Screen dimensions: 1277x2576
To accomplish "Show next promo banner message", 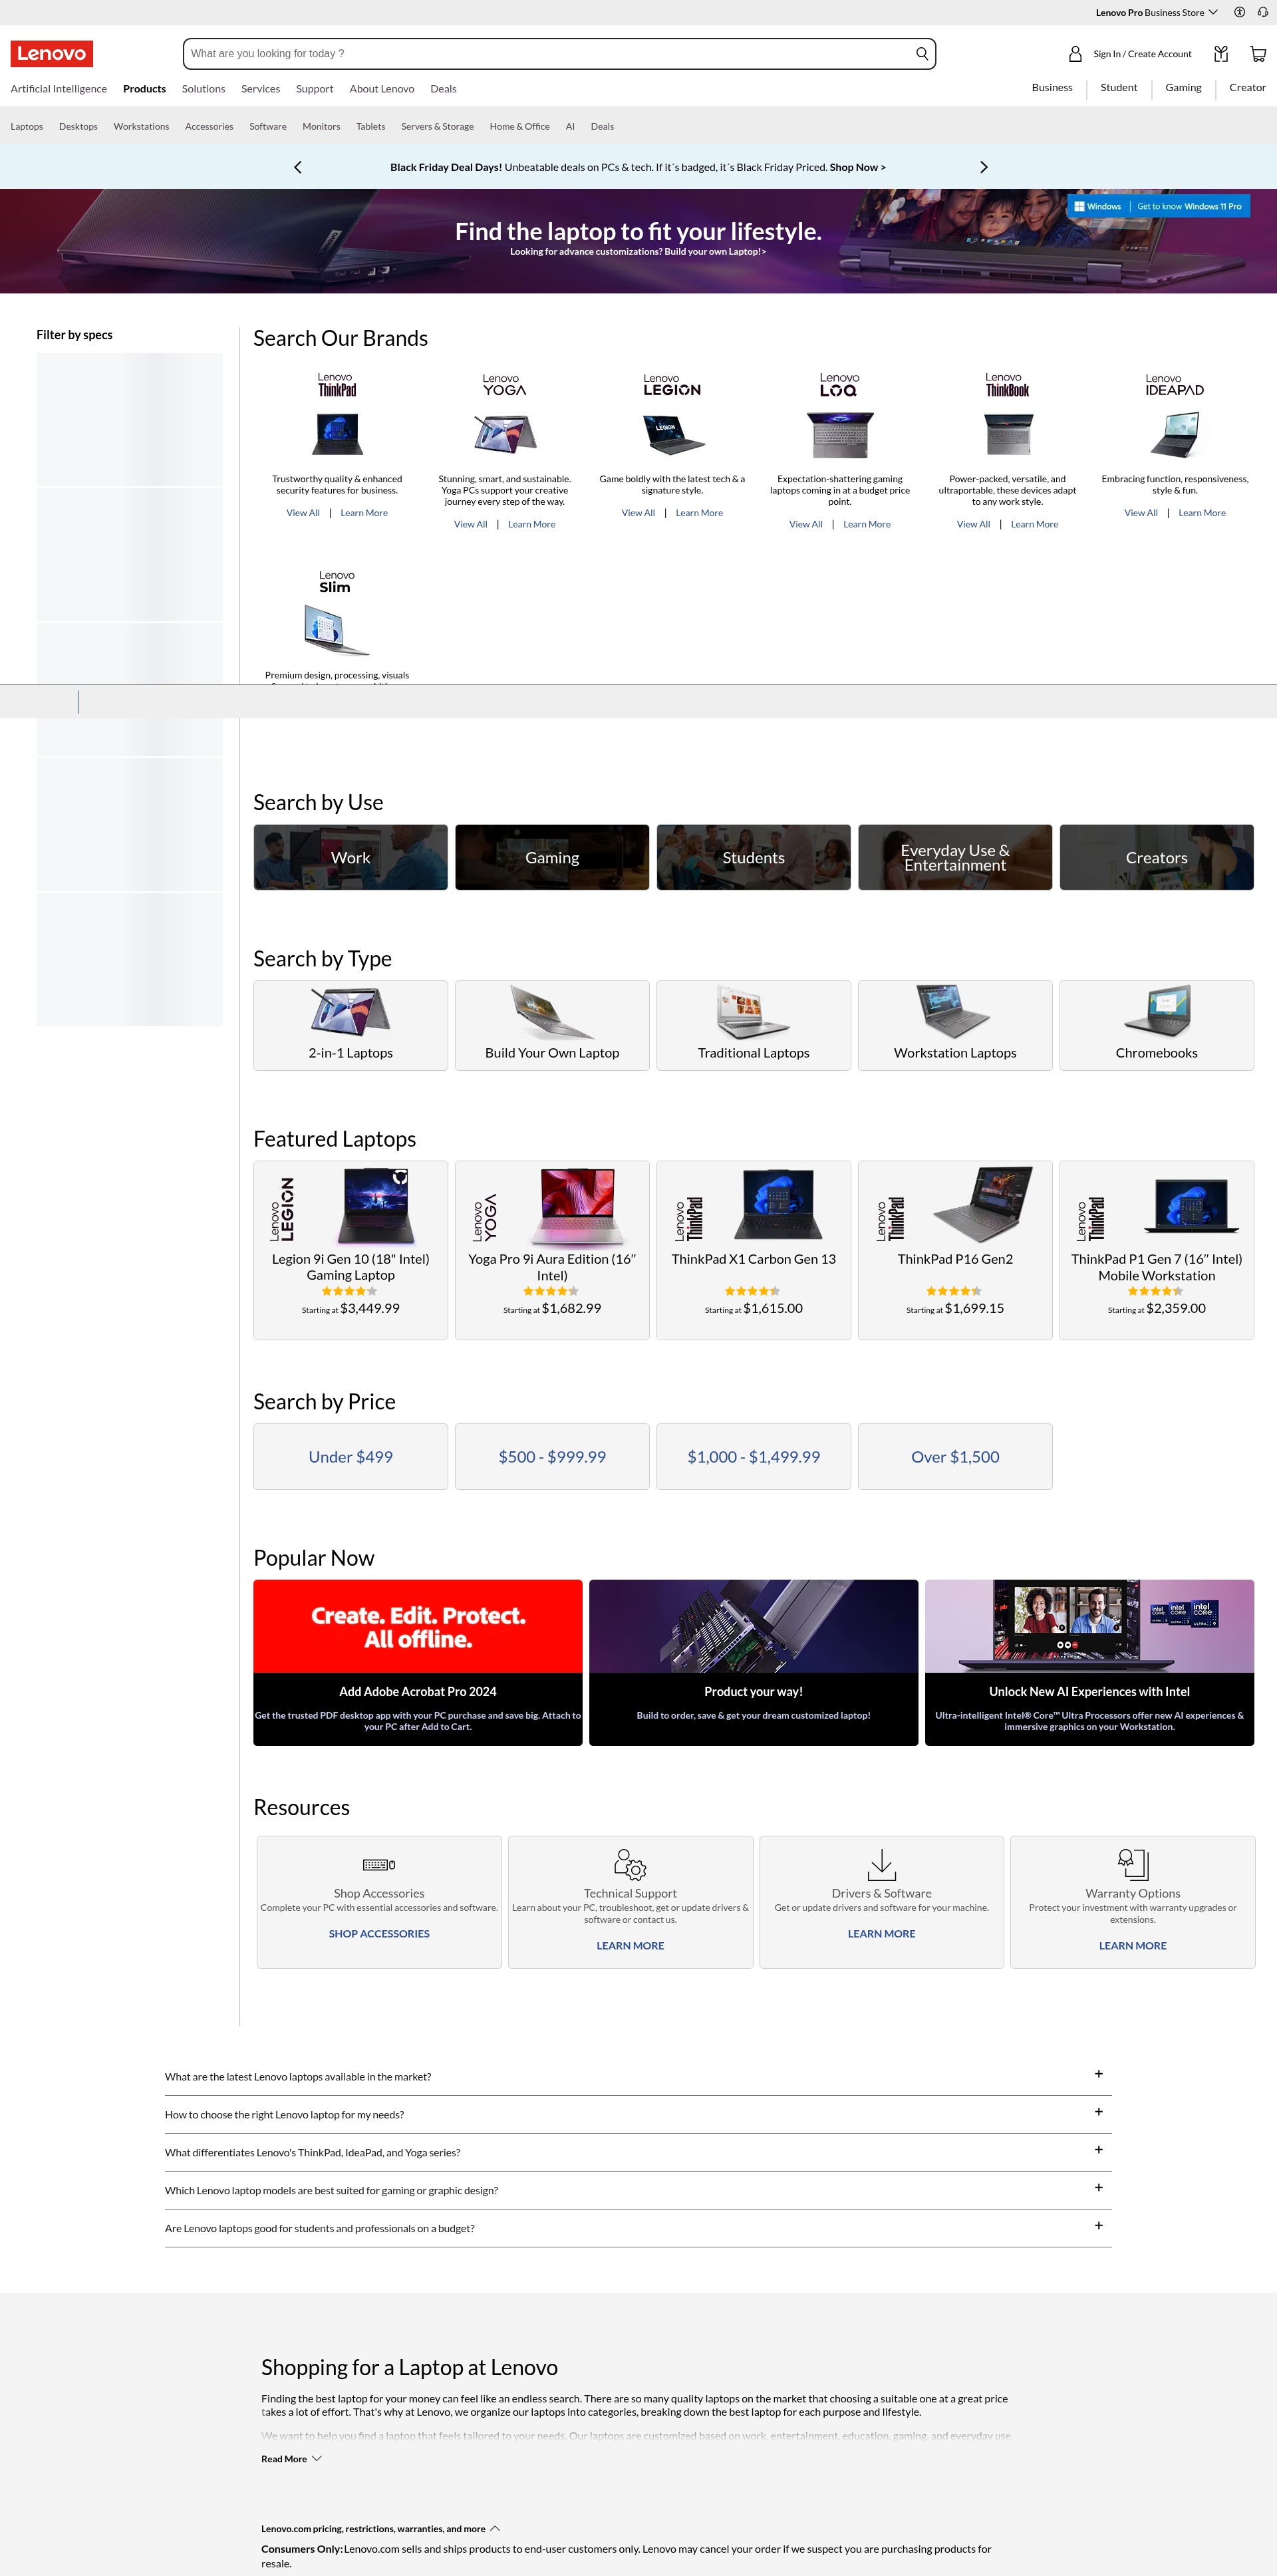I will click(983, 167).
